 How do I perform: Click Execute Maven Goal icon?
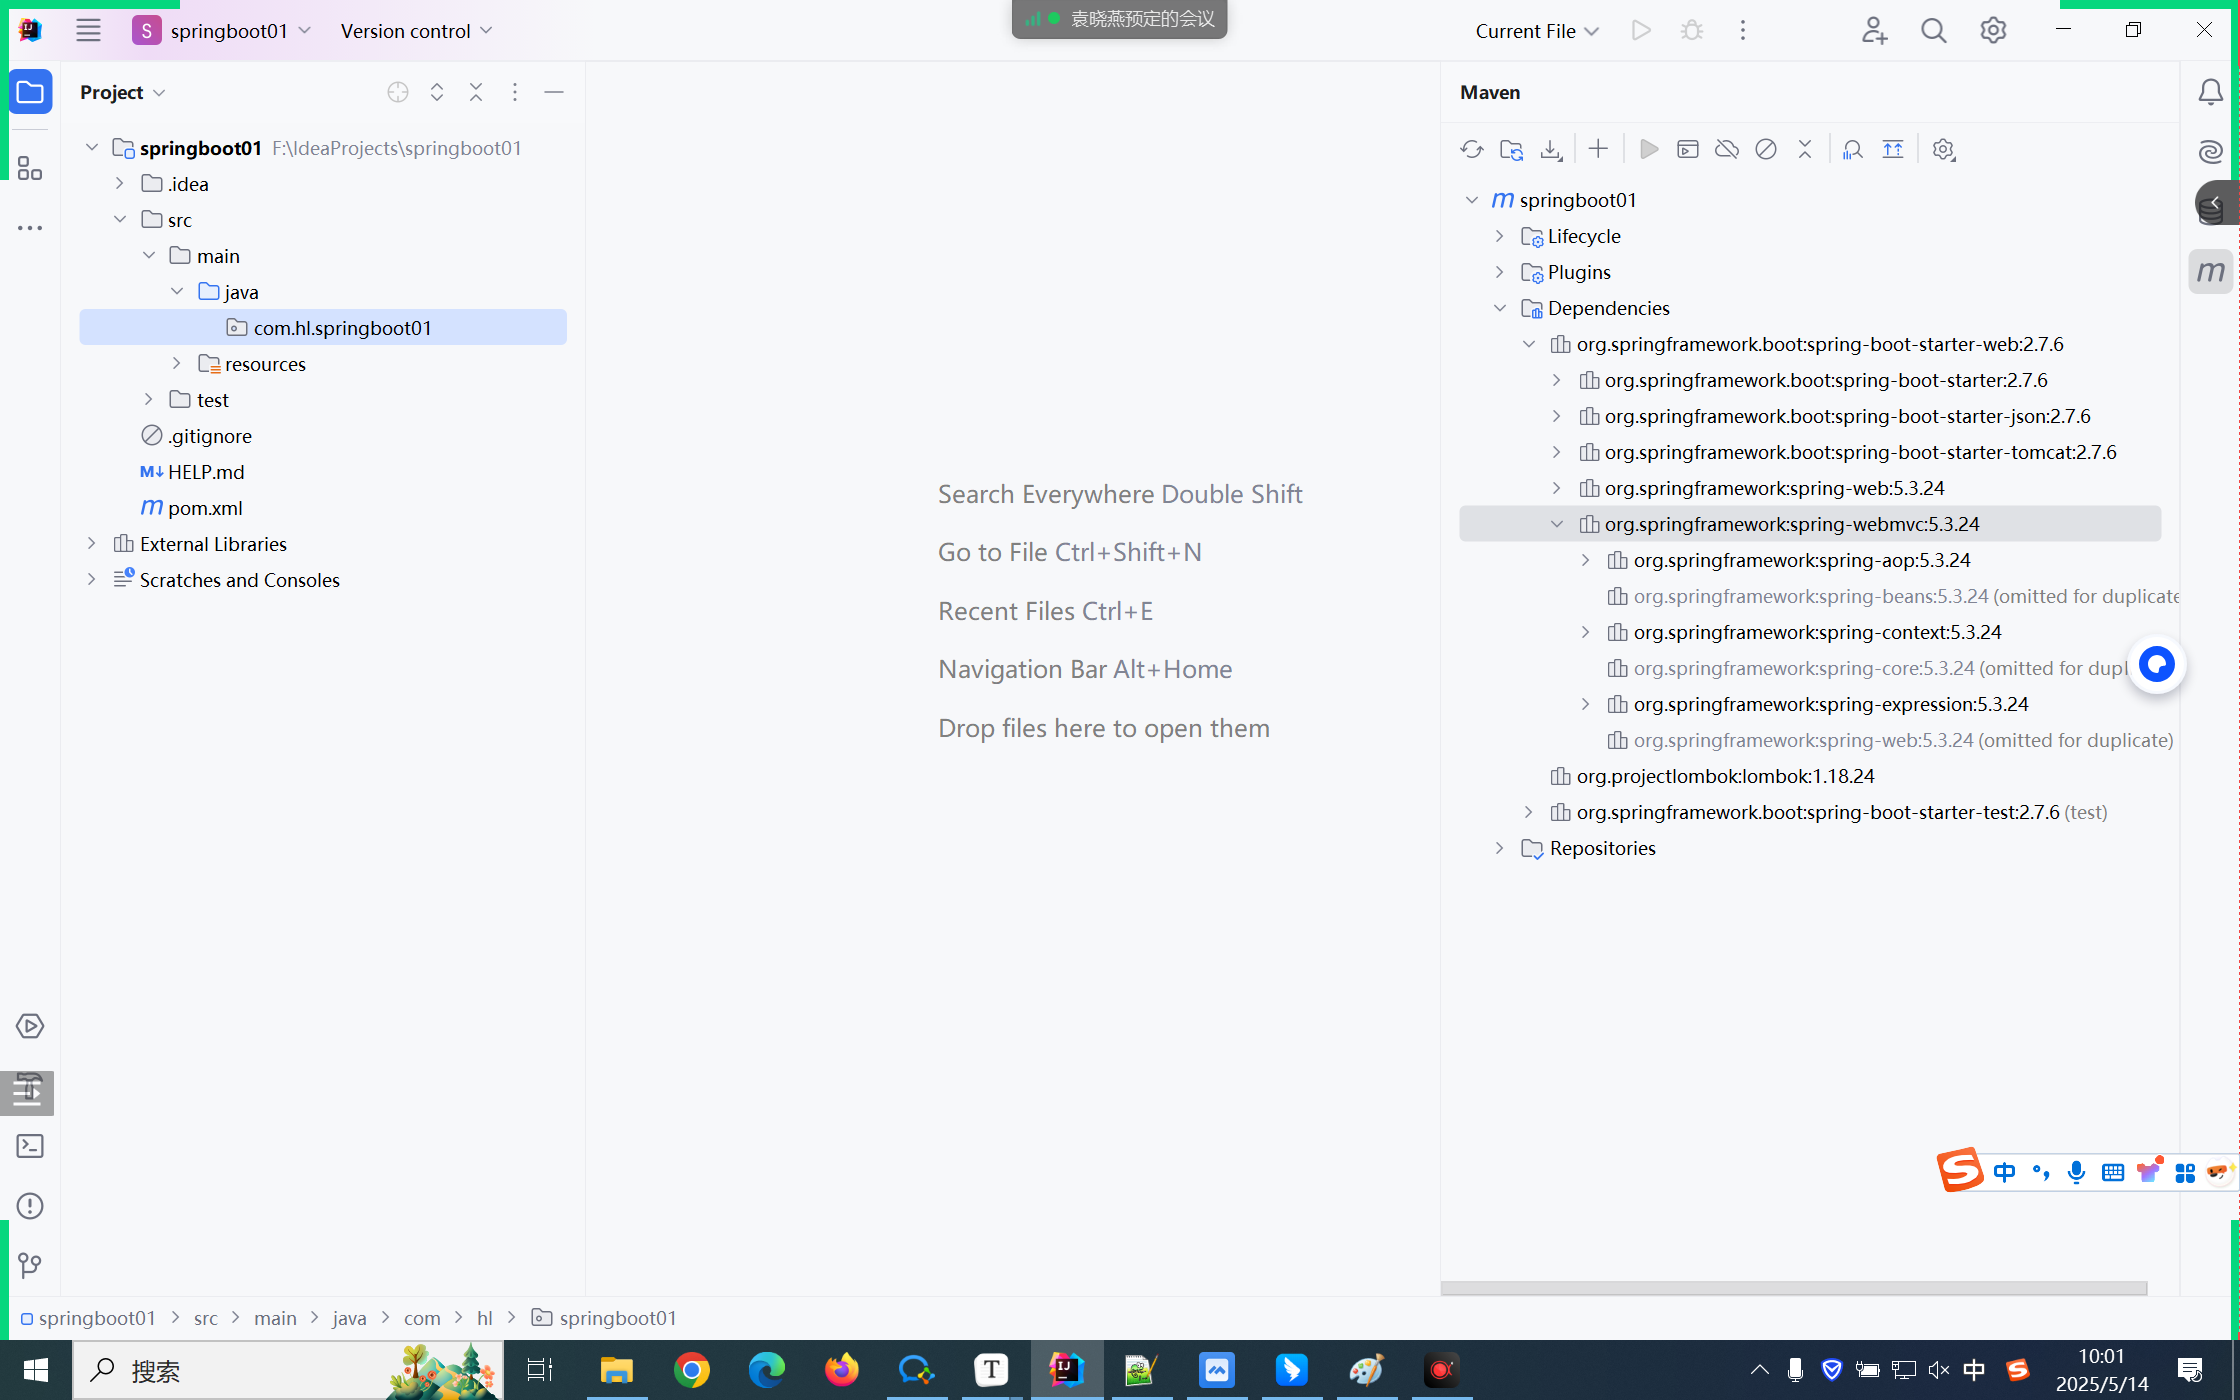[x=1688, y=150]
